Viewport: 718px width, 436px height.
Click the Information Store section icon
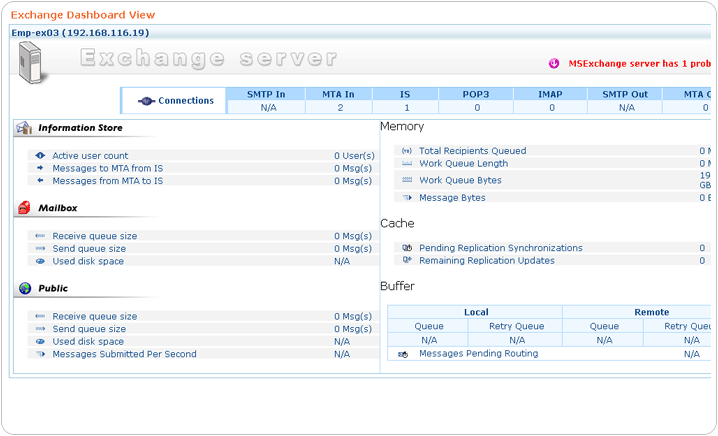tap(24, 128)
